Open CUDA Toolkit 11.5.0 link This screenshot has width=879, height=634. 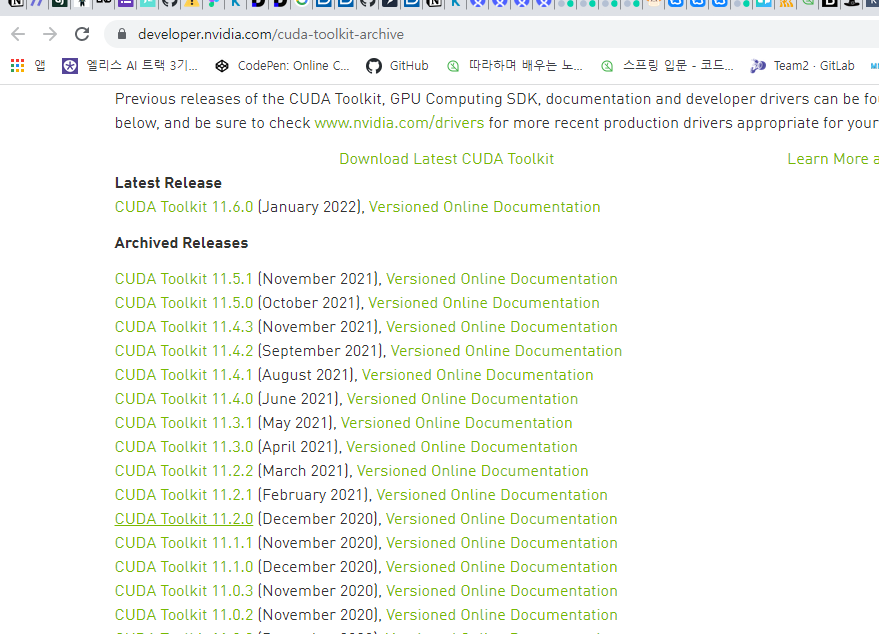tap(184, 303)
